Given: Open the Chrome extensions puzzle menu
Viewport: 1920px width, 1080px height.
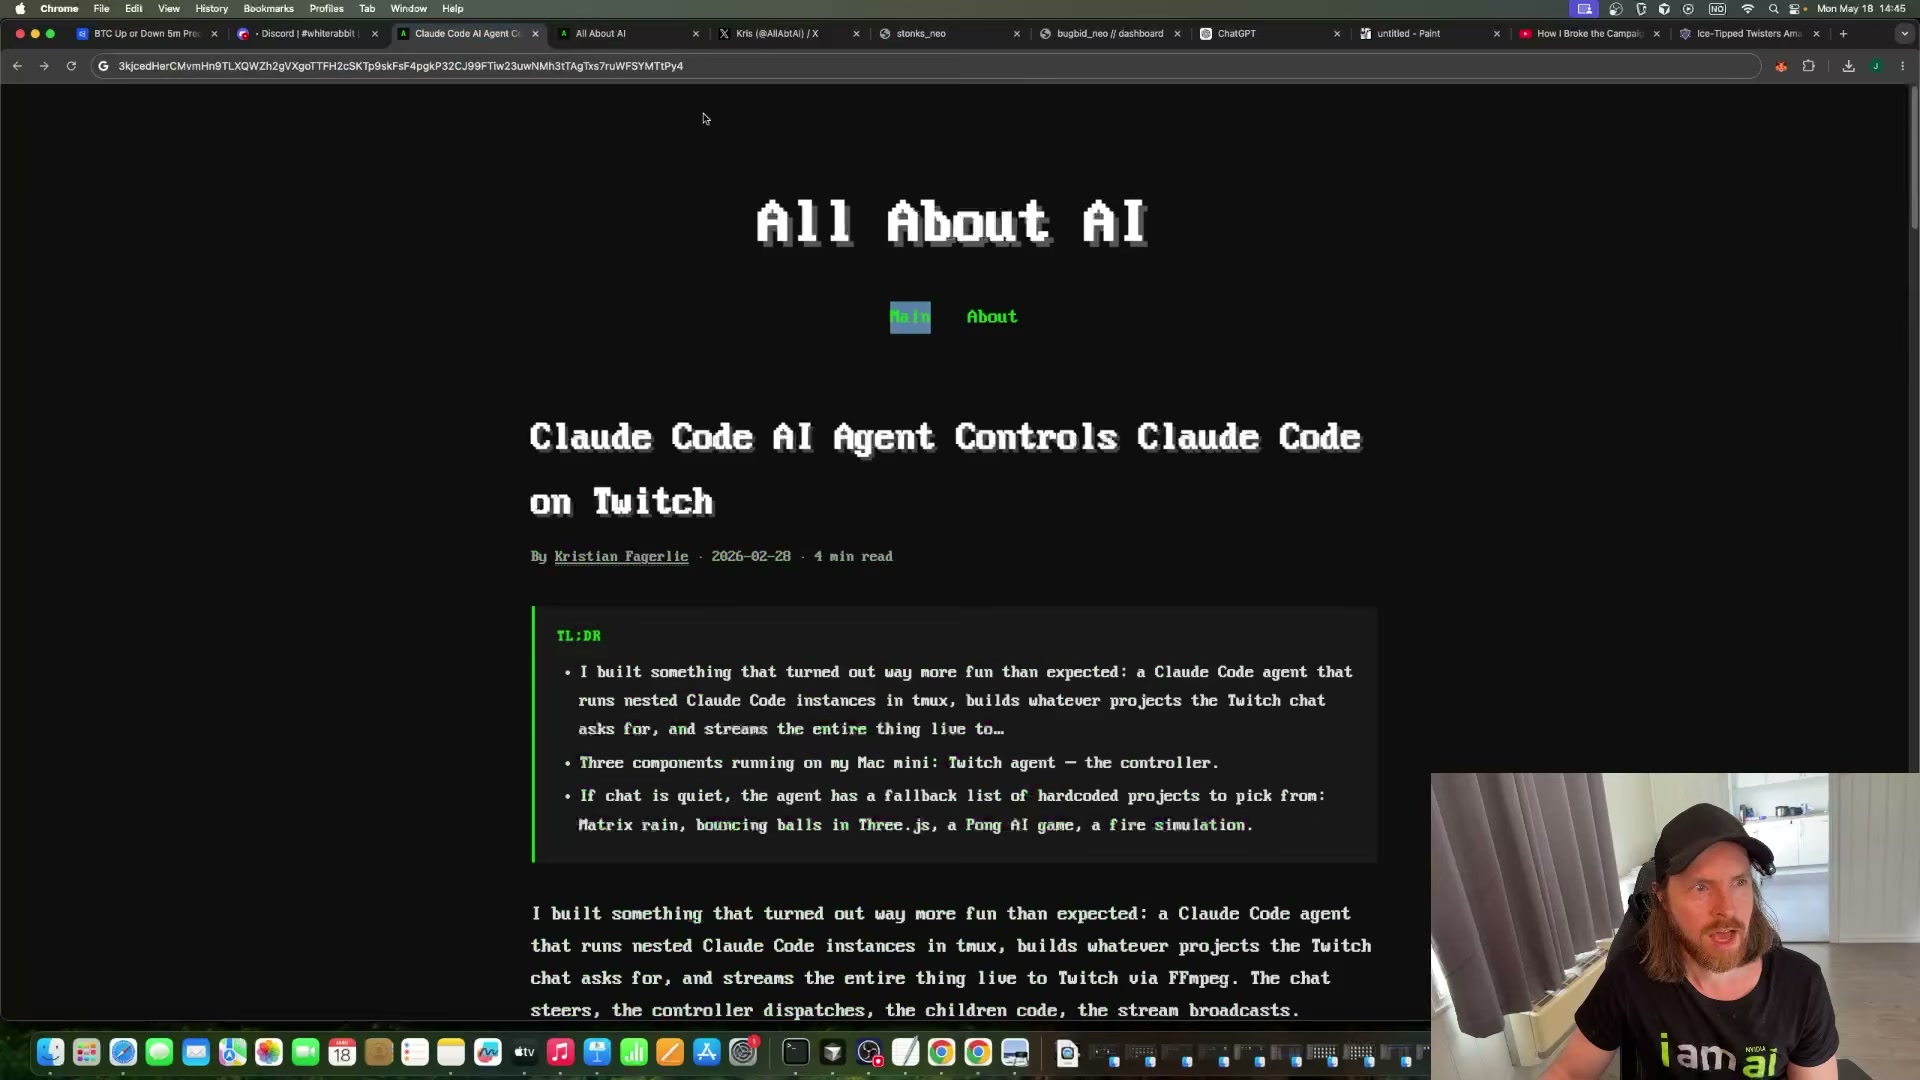Looking at the screenshot, I should coord(1808,66).
